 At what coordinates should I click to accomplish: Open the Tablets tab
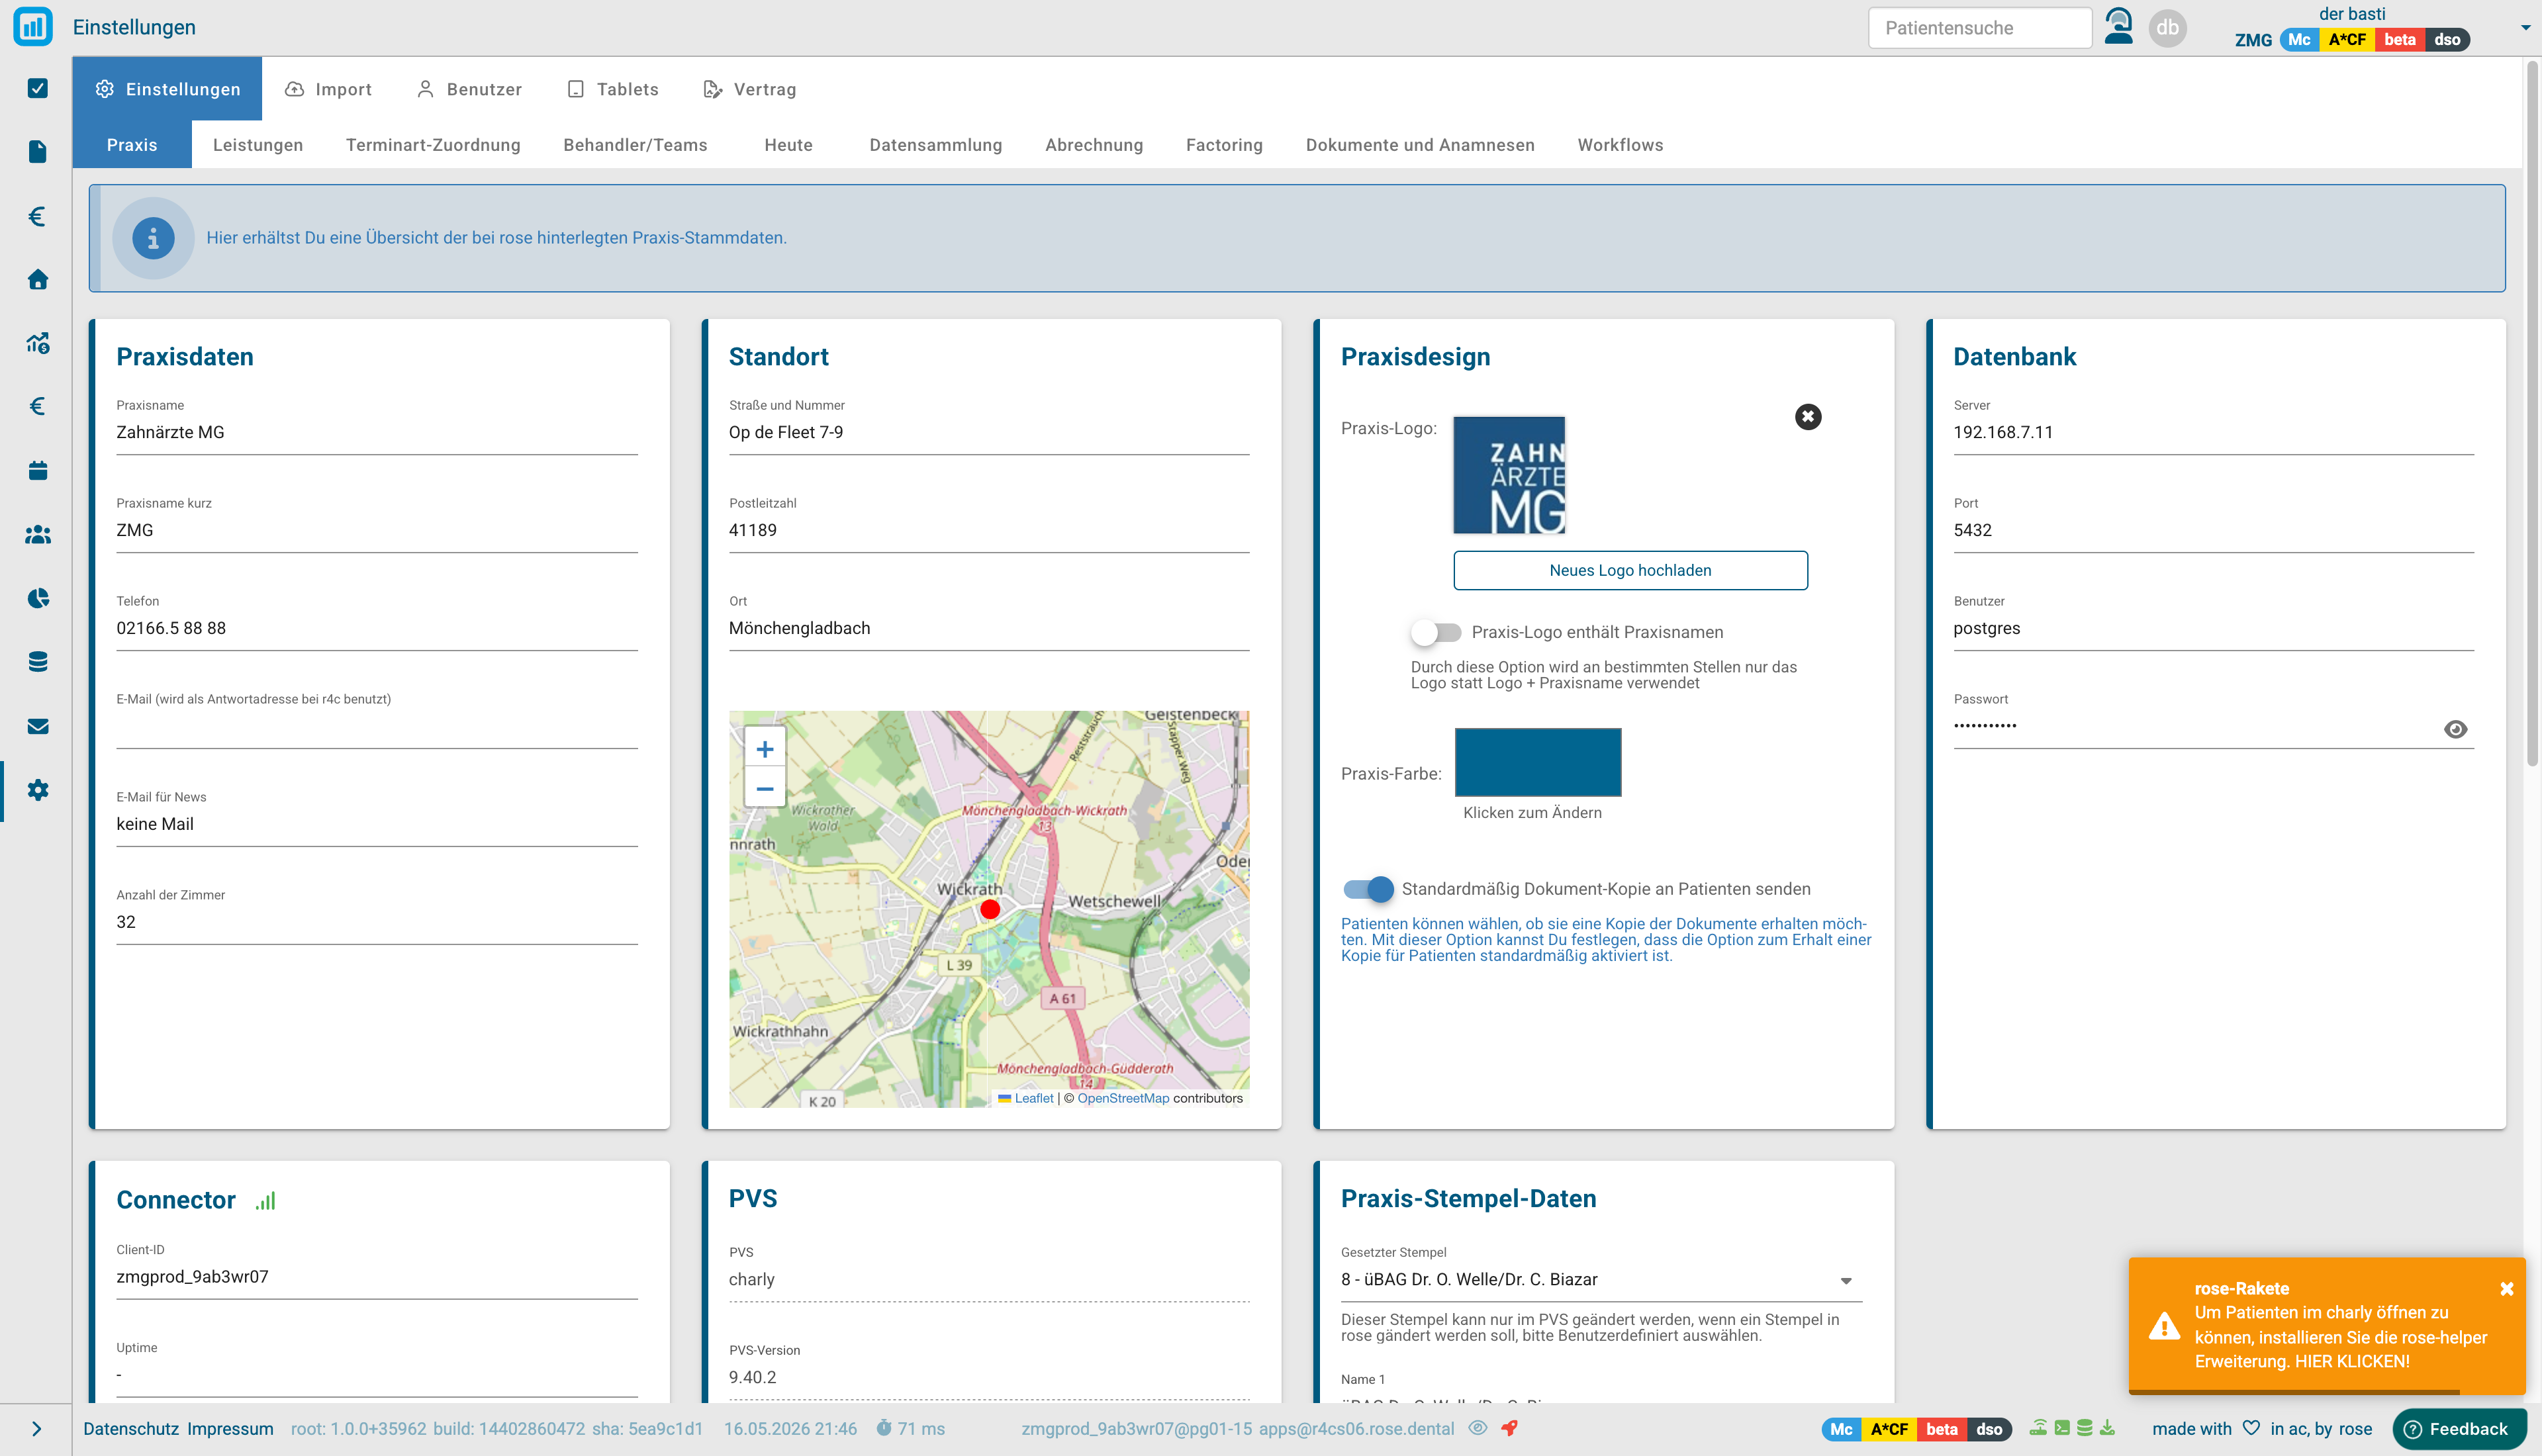point(613,89)
